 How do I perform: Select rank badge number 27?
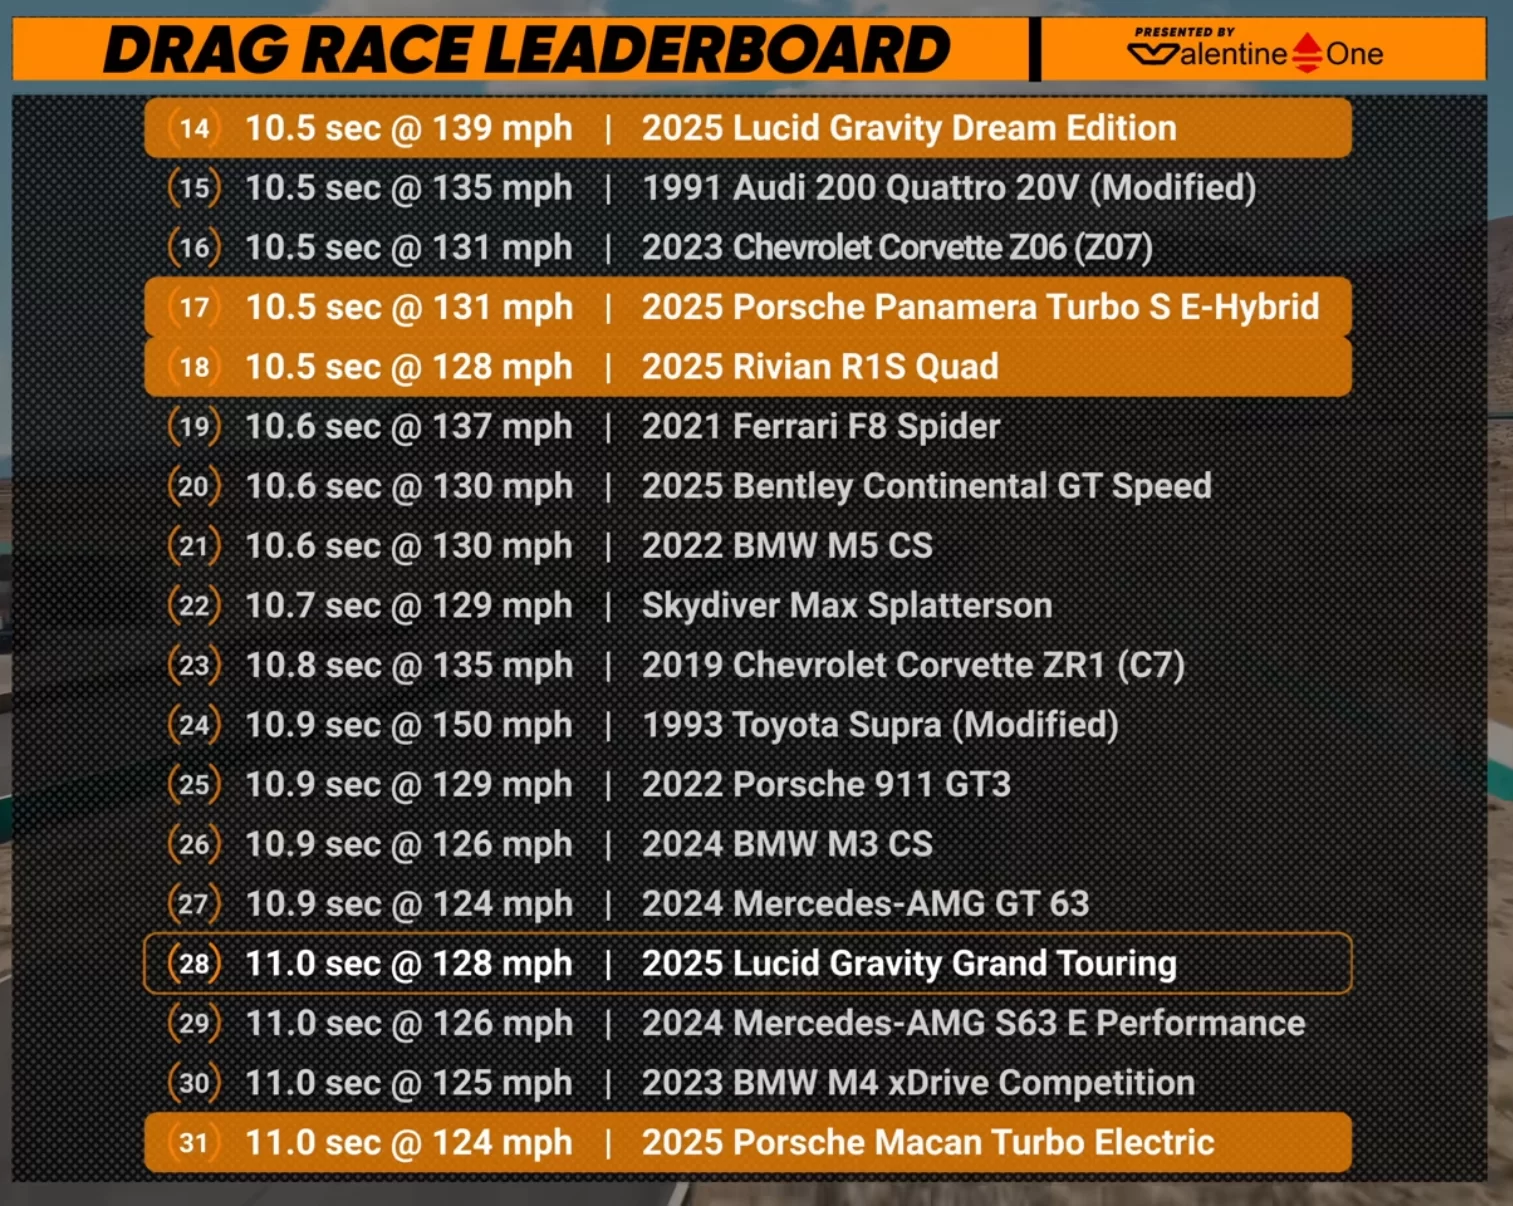[194, 904]
